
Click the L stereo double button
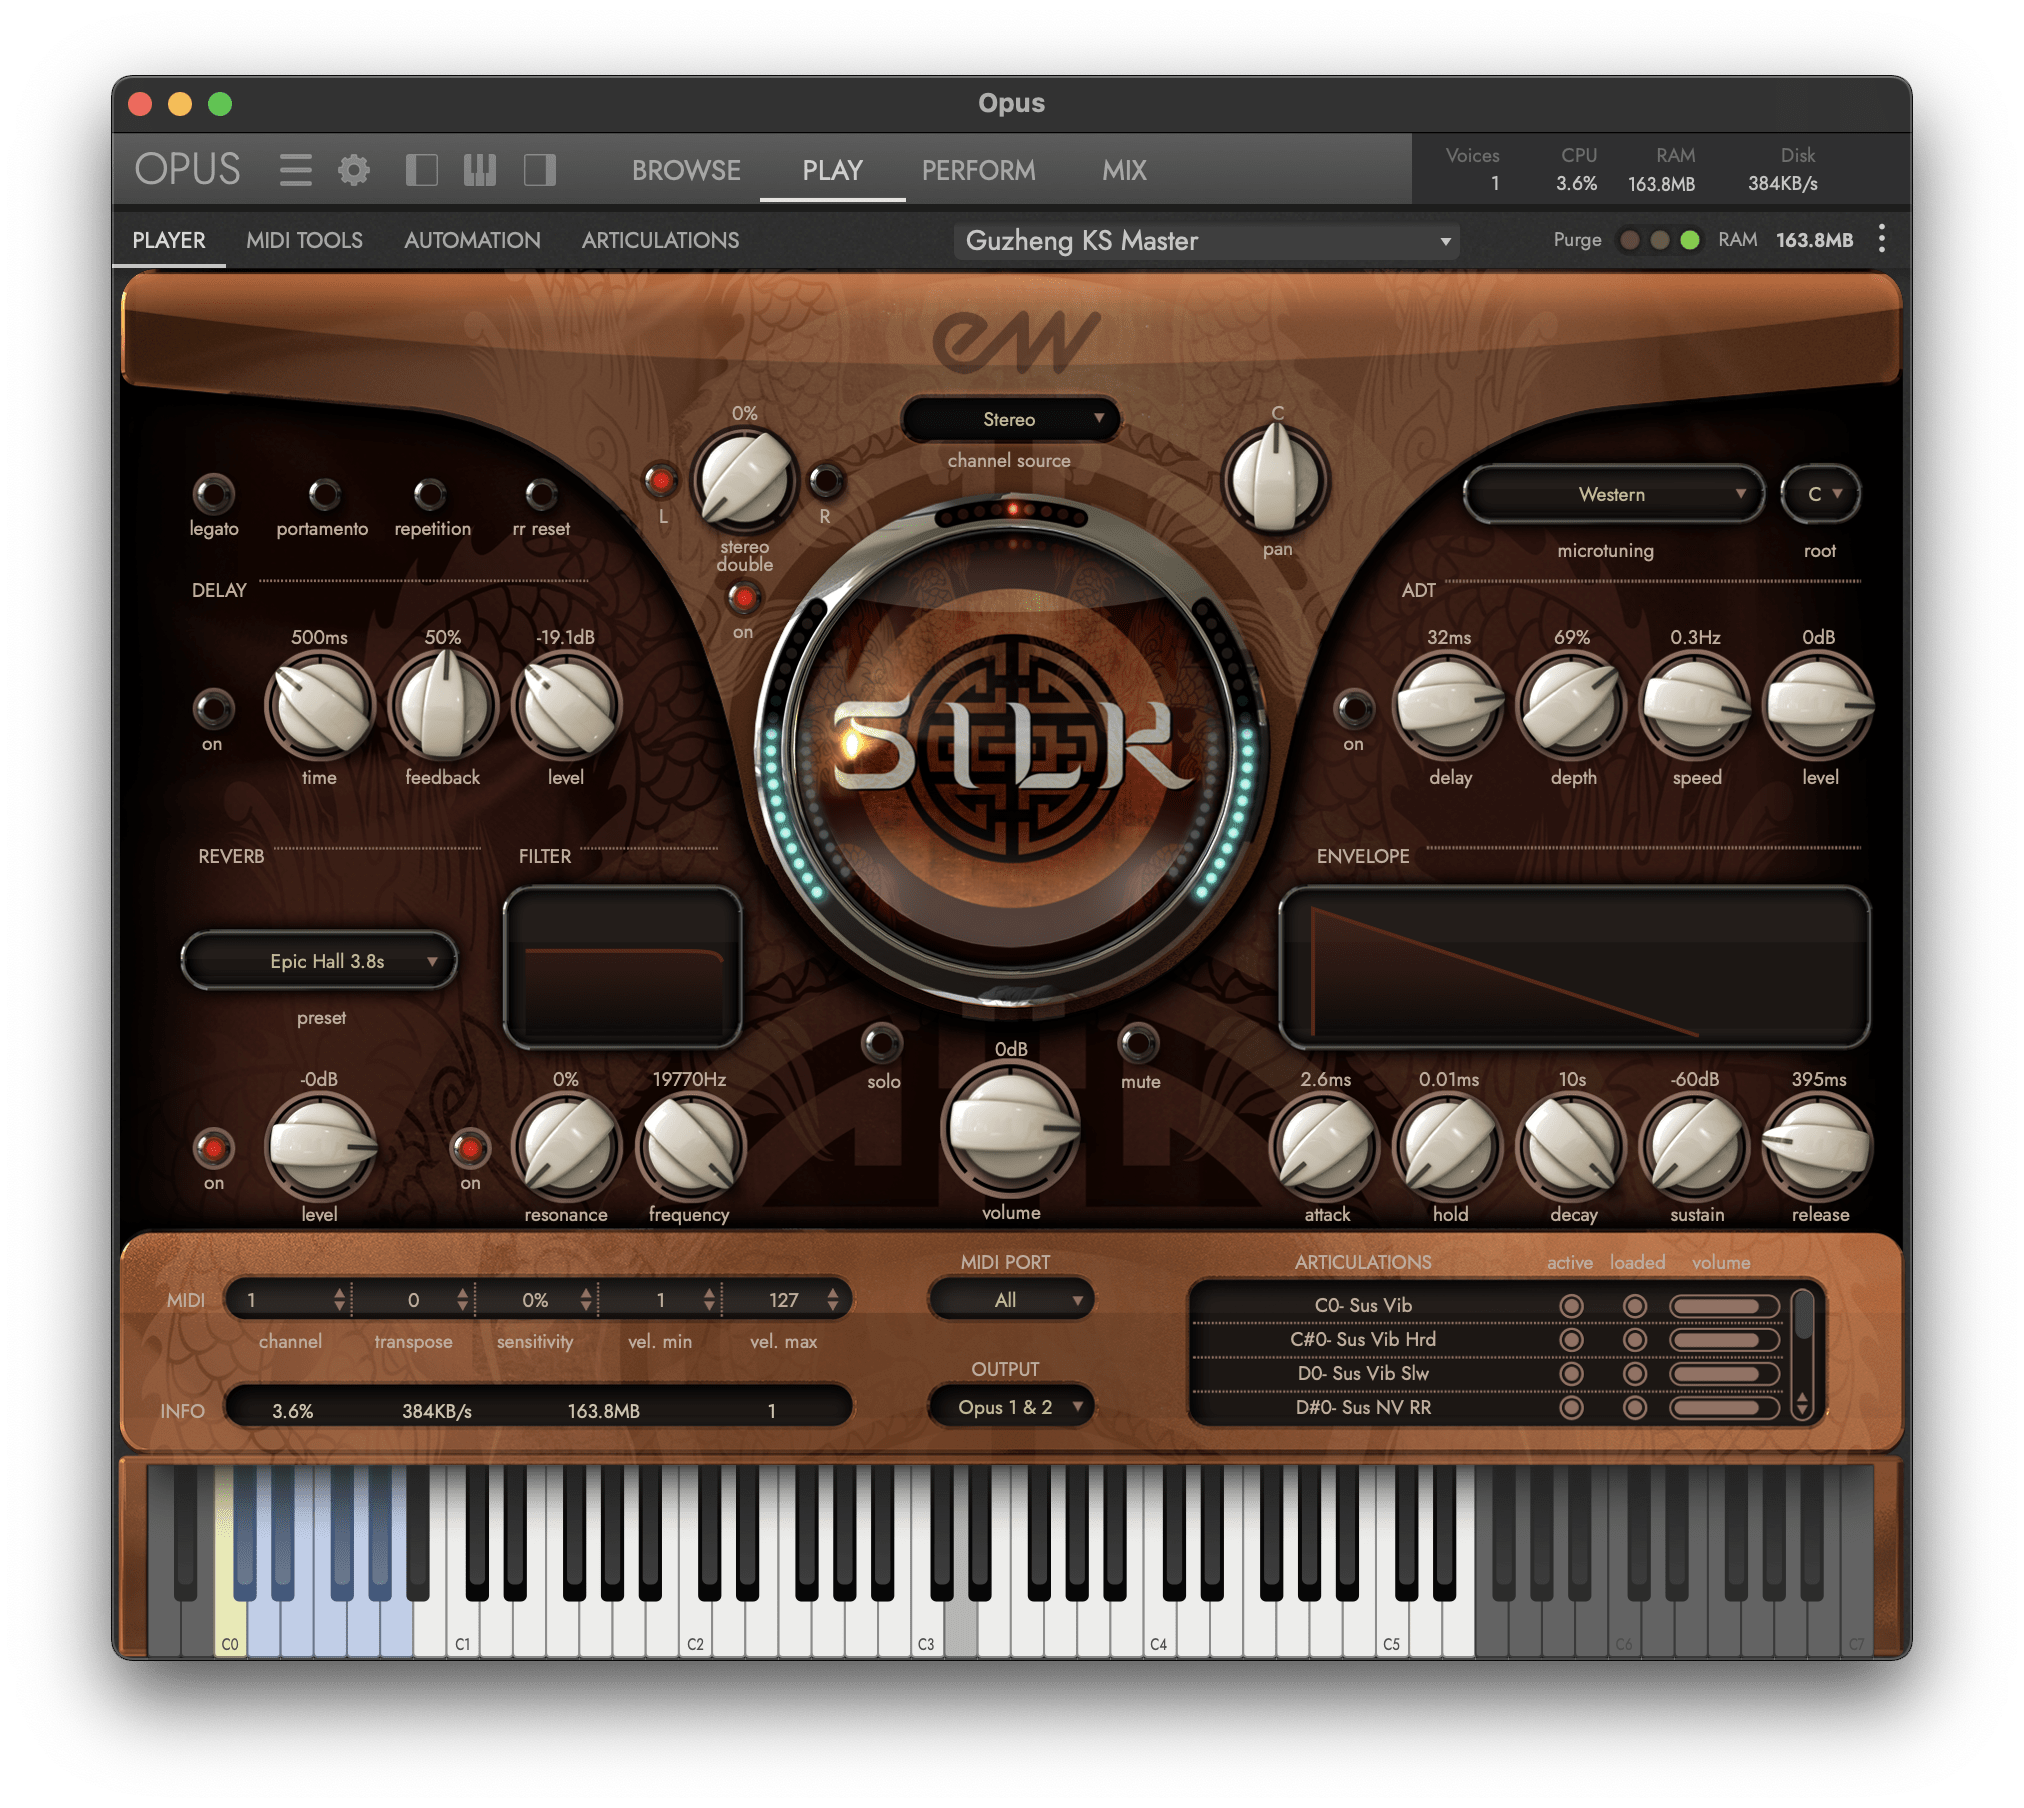(660, 482)
